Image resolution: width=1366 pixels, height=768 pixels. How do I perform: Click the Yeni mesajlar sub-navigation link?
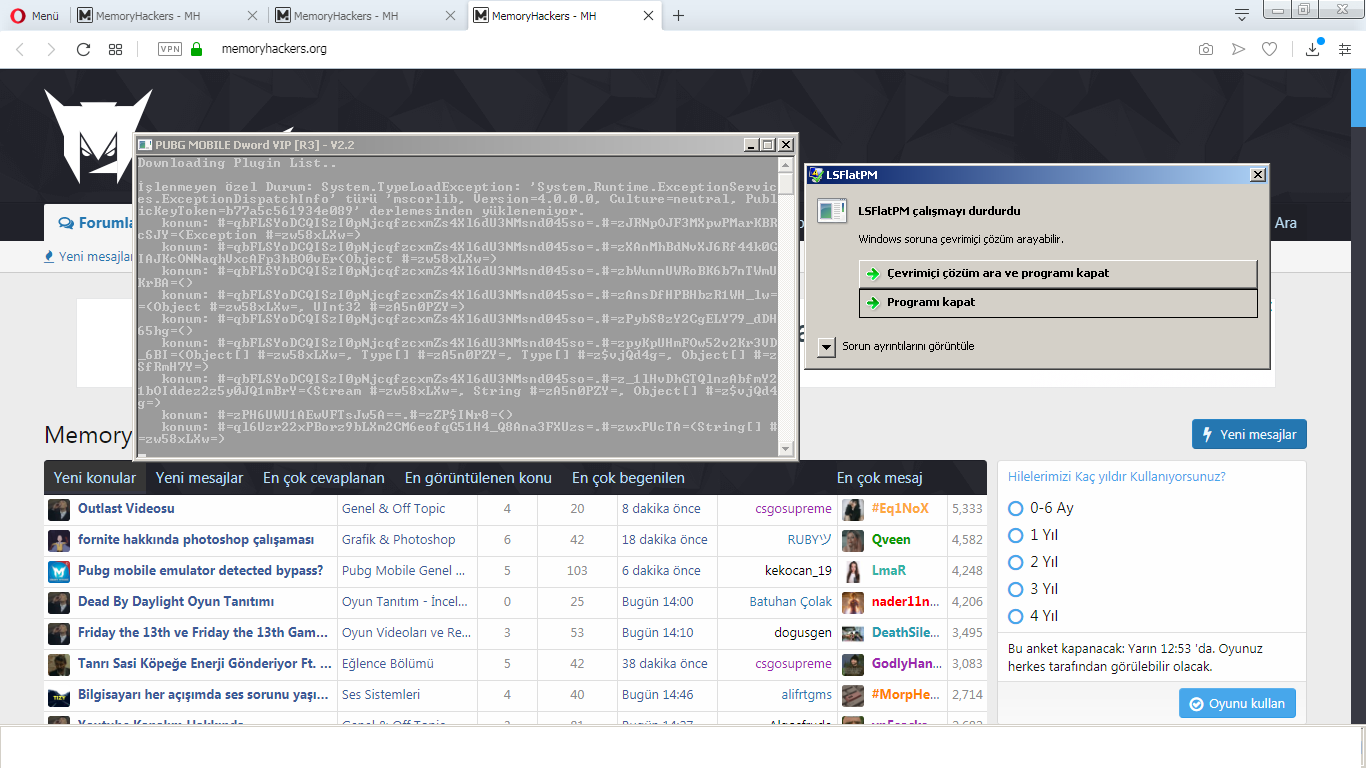tap(90, 256)
